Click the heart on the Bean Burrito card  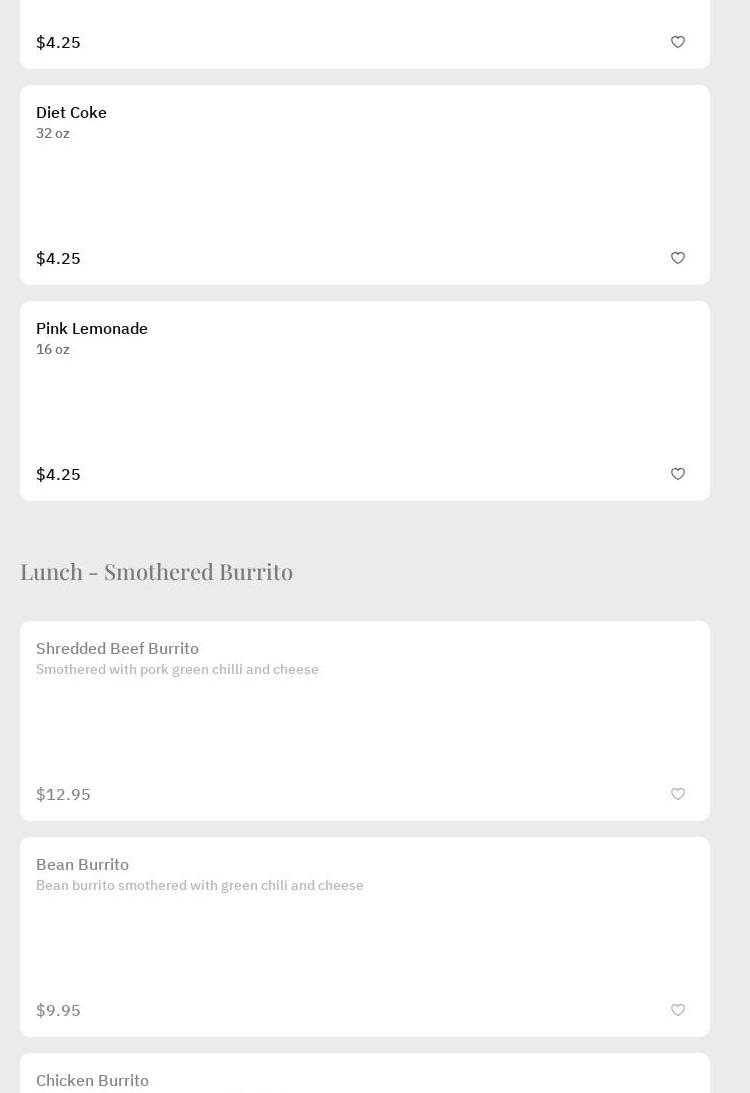click(678, 1010)
